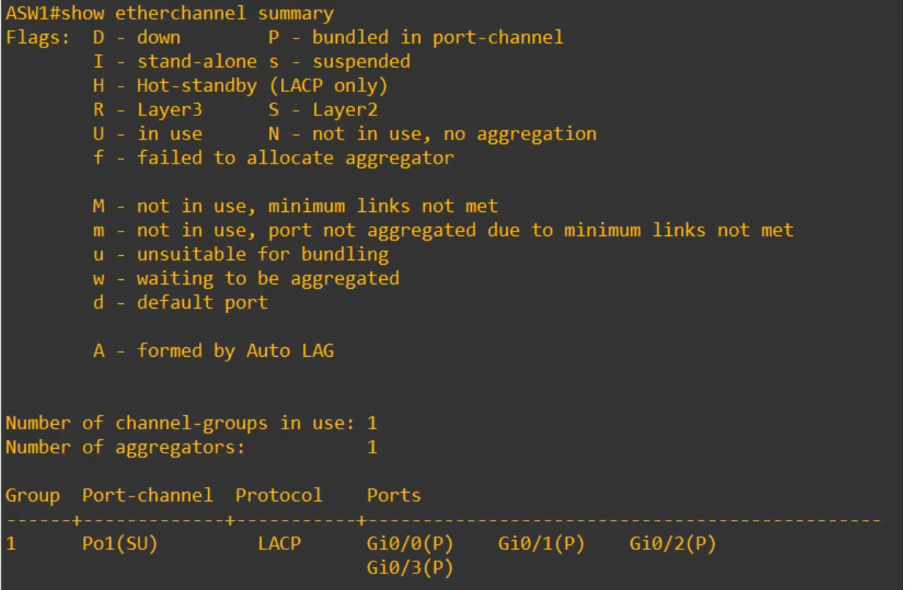This screenshot has width=906, height=590.
Task: Click the 'f - failed to allocate aggregator' line
Action: [273, 158]
